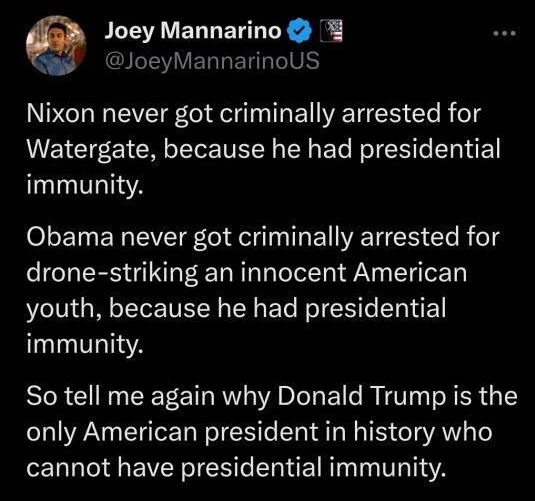Select the paragraph about Nixon and Watergate

point(263,149)
